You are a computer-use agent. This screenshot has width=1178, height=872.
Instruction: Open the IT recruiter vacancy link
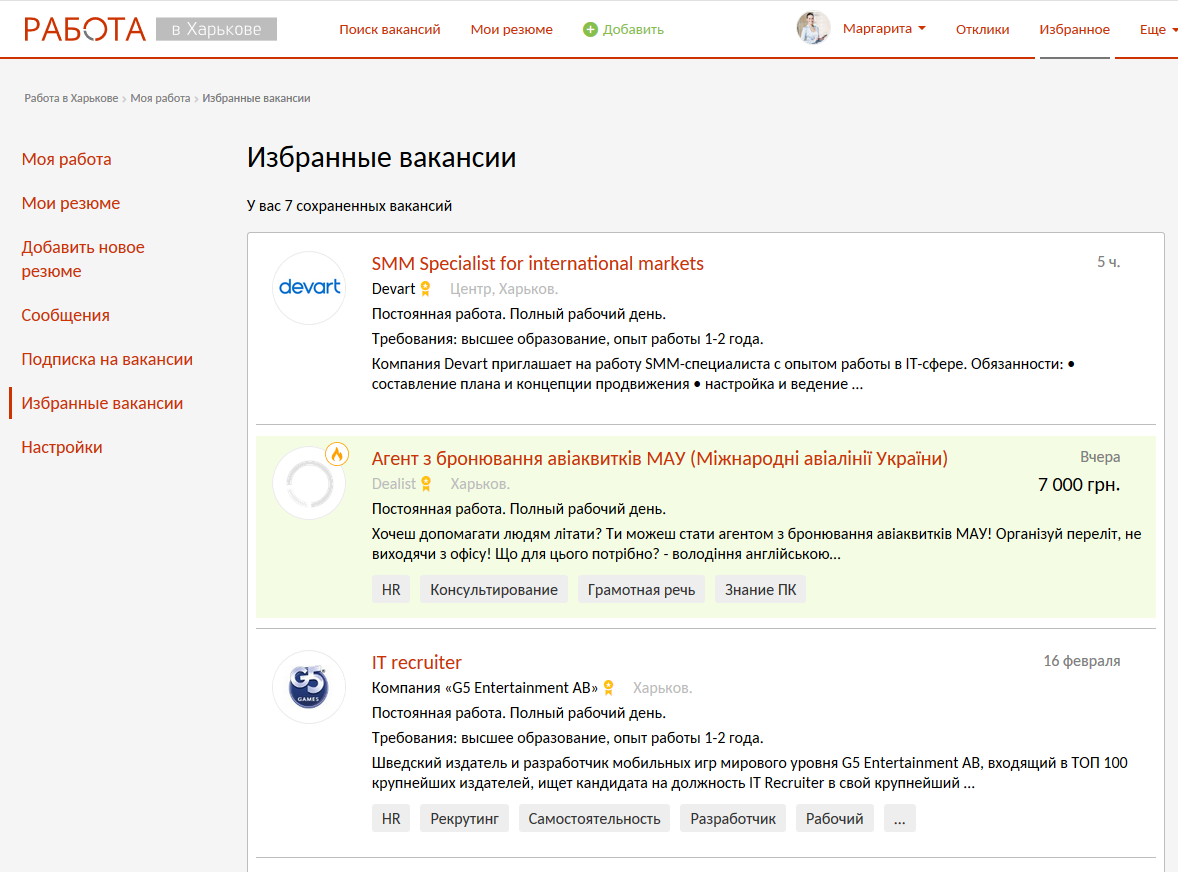(416, 662)
